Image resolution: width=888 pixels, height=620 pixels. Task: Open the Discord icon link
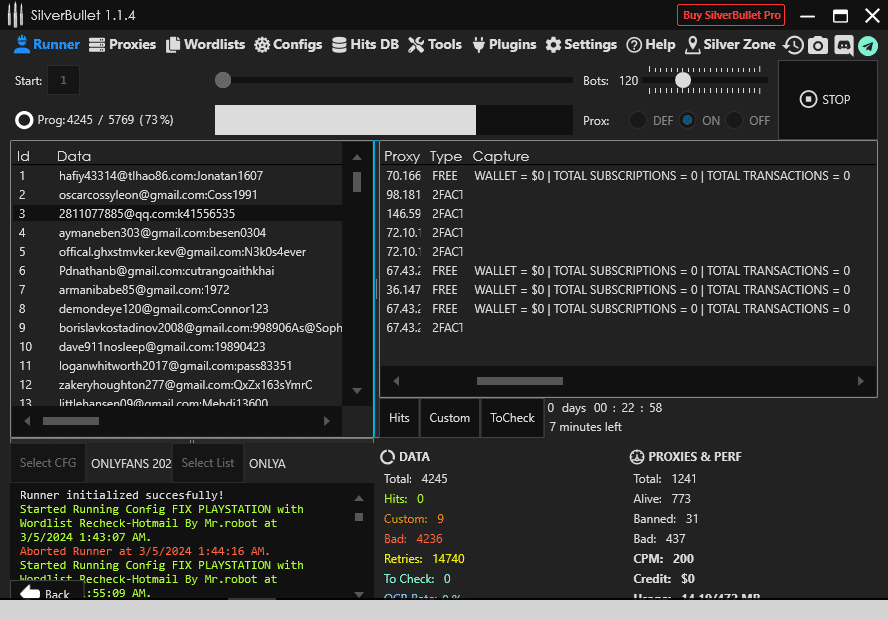click(x=843, y=45)
